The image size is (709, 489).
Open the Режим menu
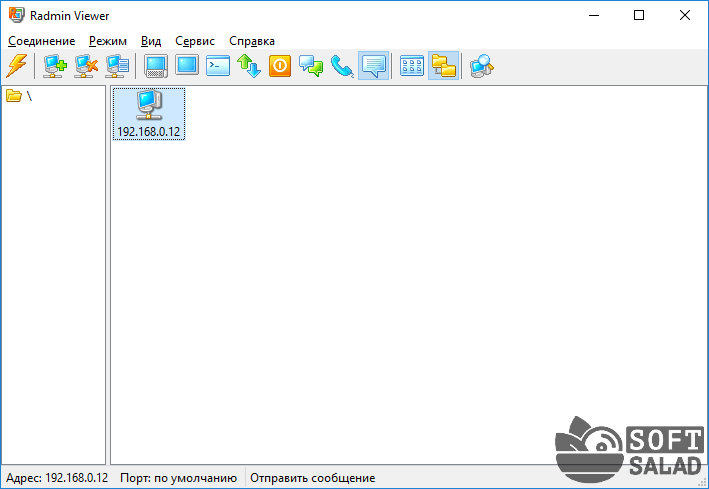click(x=108, y=41)
